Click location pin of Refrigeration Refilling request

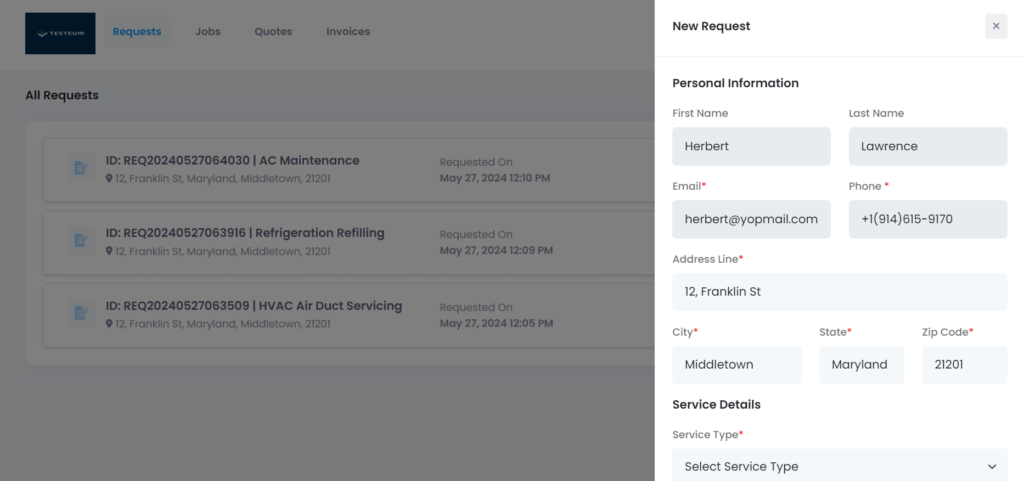click(x=109, y=251)
